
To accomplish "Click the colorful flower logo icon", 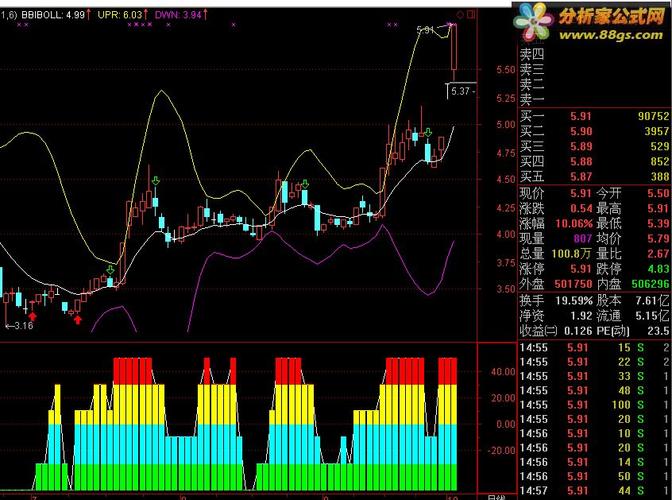I will click(534, 21).
